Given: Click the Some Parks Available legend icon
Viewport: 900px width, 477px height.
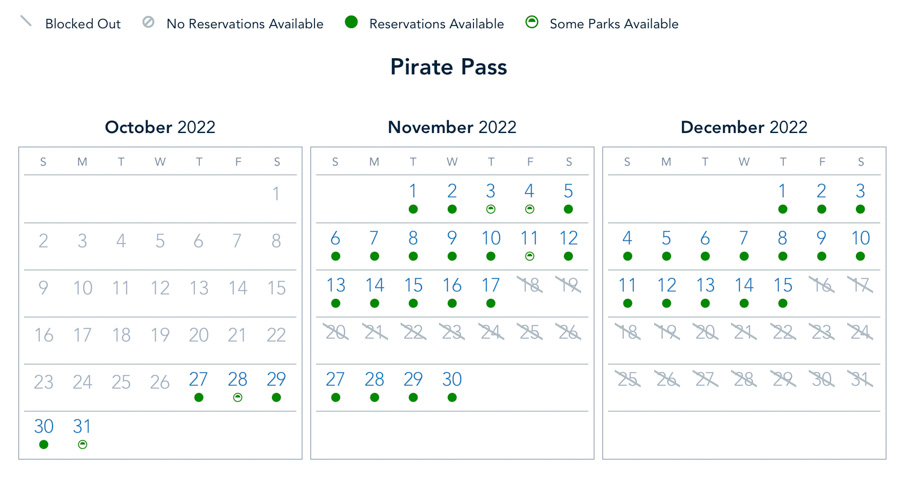Looking at the screenshot, I should (532, 22).
